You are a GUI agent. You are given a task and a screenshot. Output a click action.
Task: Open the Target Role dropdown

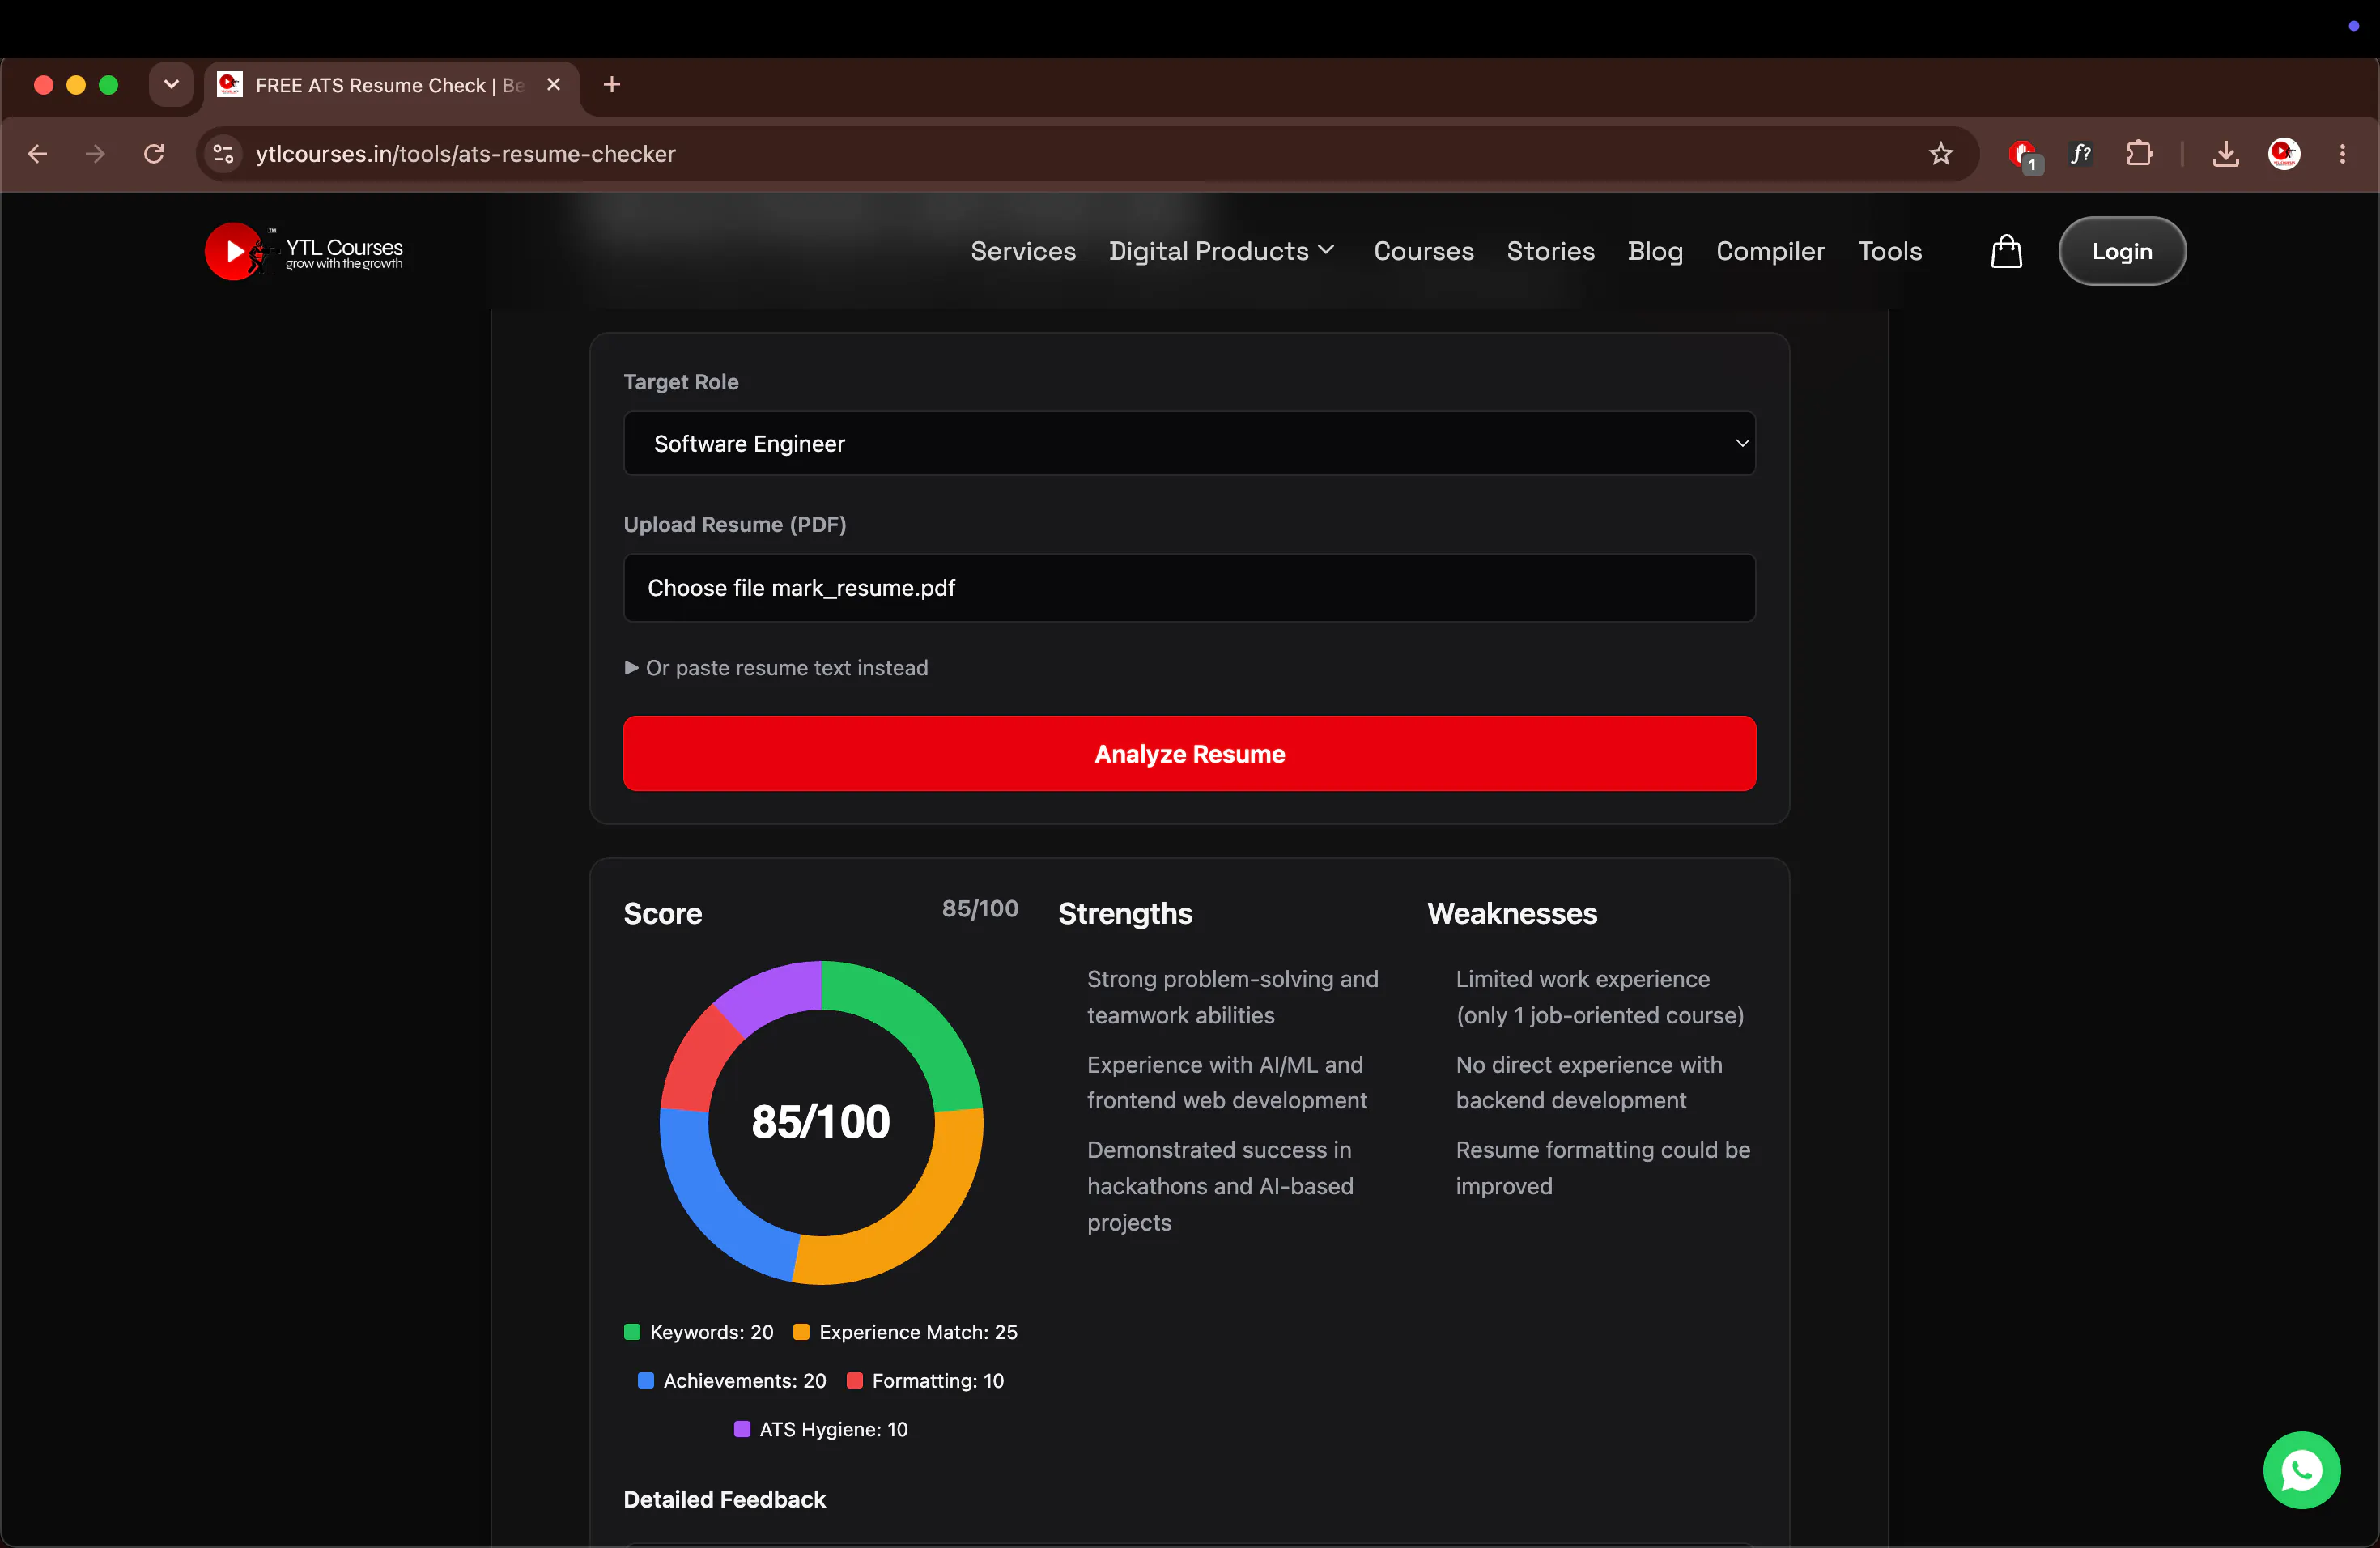(x=1189, y=443)
